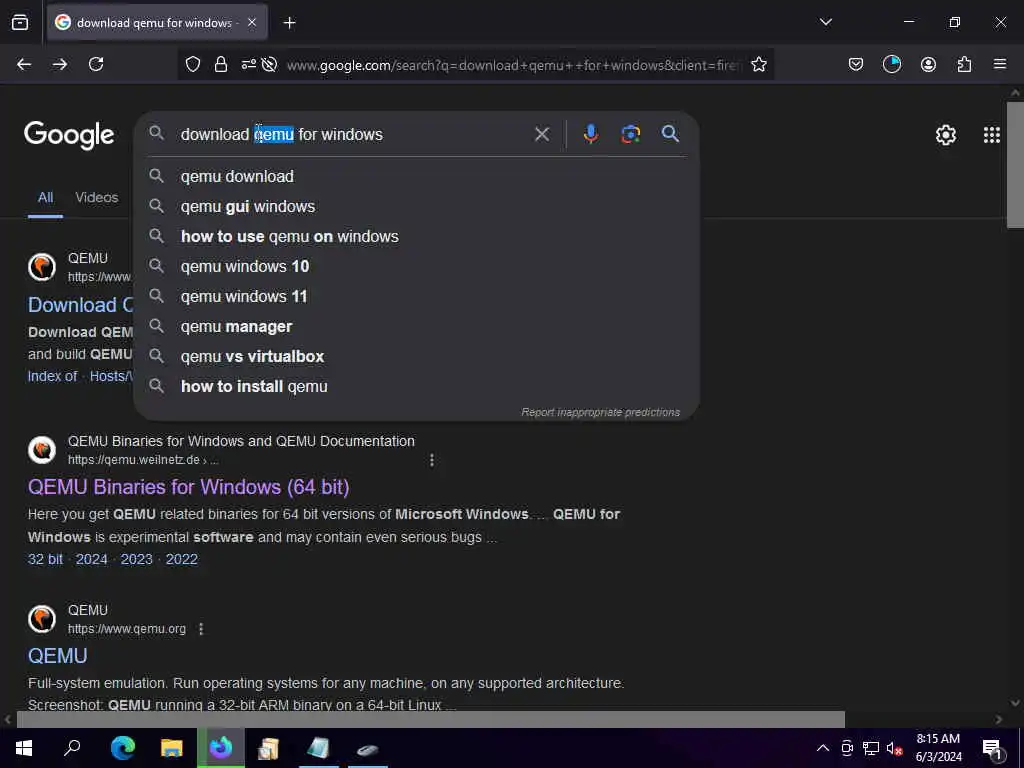Viewport: 1024px width, 768px height.
Task: Open network status tray icon
Action: click(871, 748)
